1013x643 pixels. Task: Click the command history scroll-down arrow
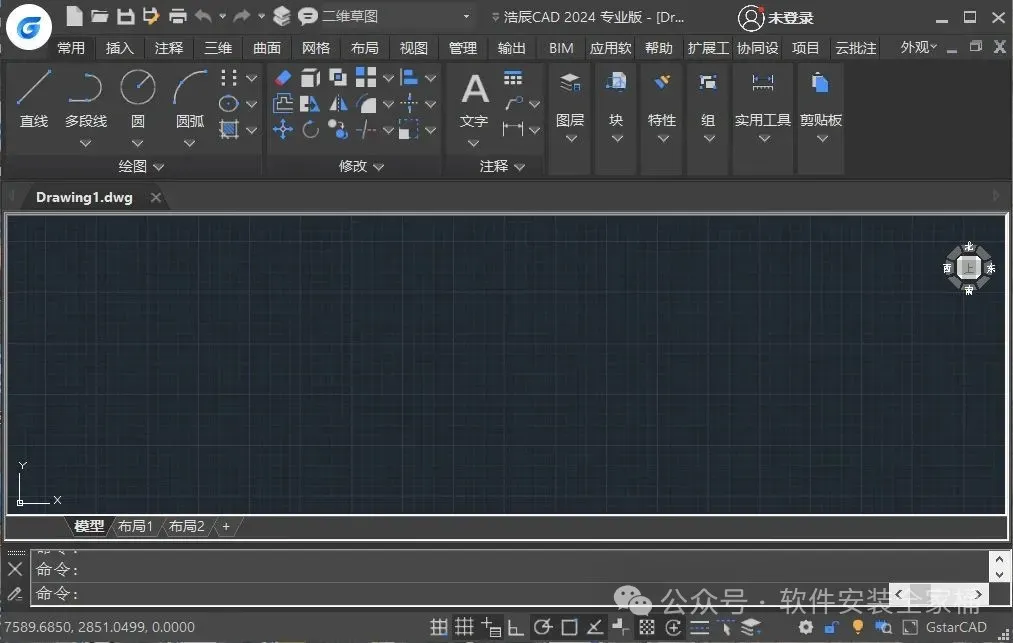coord(999,574)
